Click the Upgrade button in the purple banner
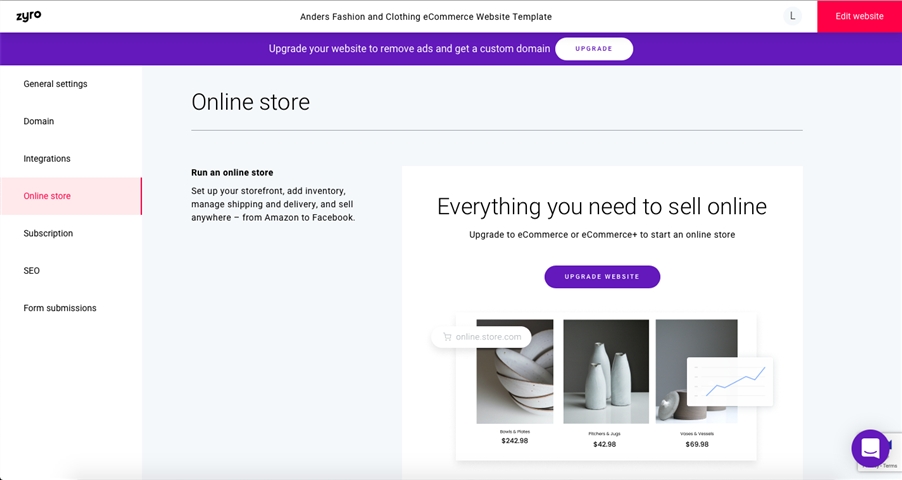The width and height of the screenshot is (902, 480). click(594, 49)
